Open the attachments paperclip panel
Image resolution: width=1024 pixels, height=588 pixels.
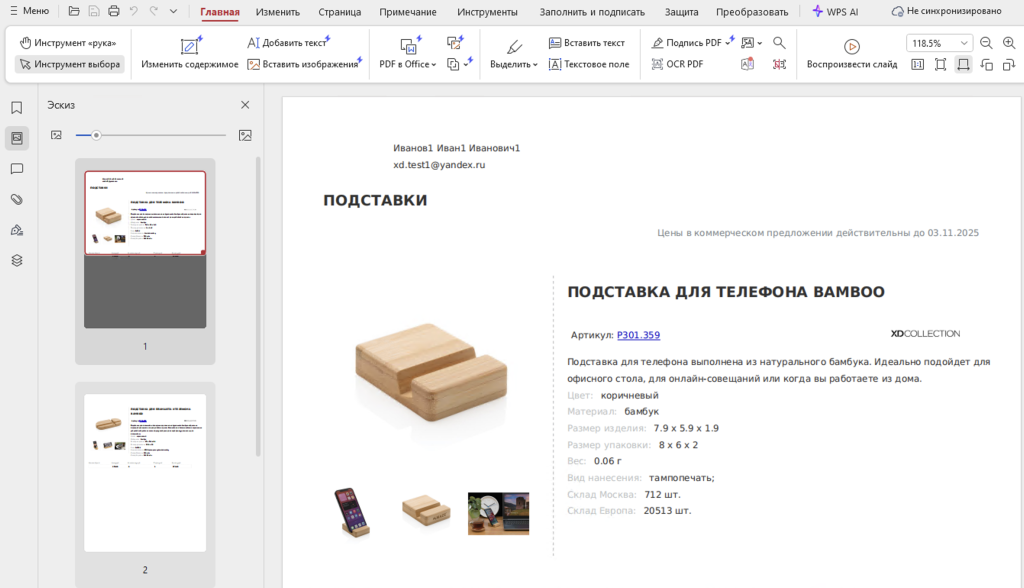pyautogui.click(x=17, y=199)
